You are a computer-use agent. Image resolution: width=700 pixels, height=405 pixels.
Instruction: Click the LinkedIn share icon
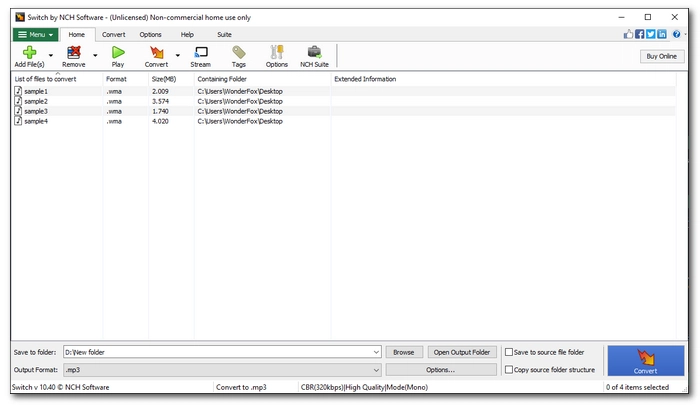coord(662,34)
